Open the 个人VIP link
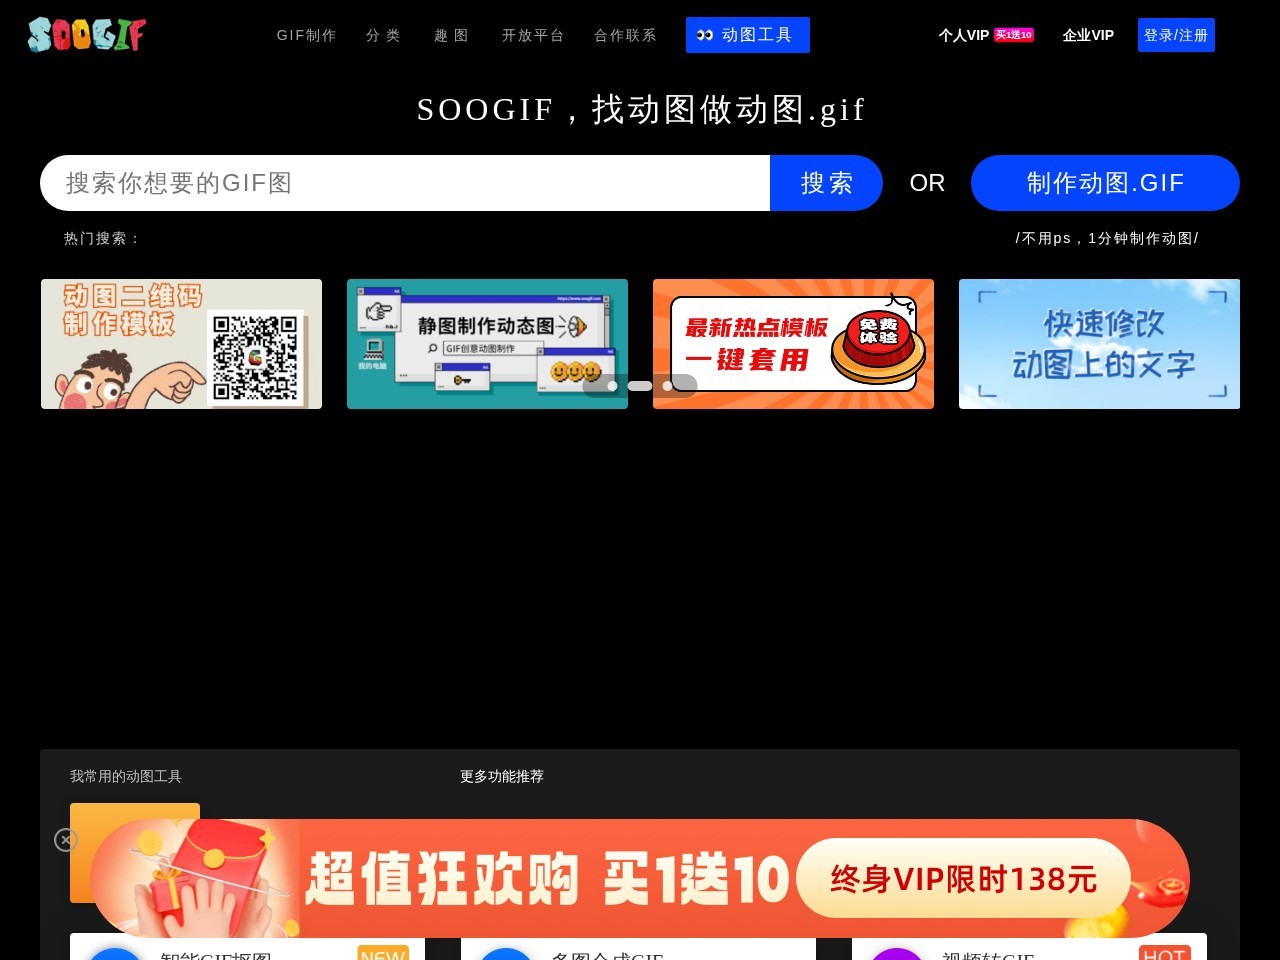 (963, 35)
